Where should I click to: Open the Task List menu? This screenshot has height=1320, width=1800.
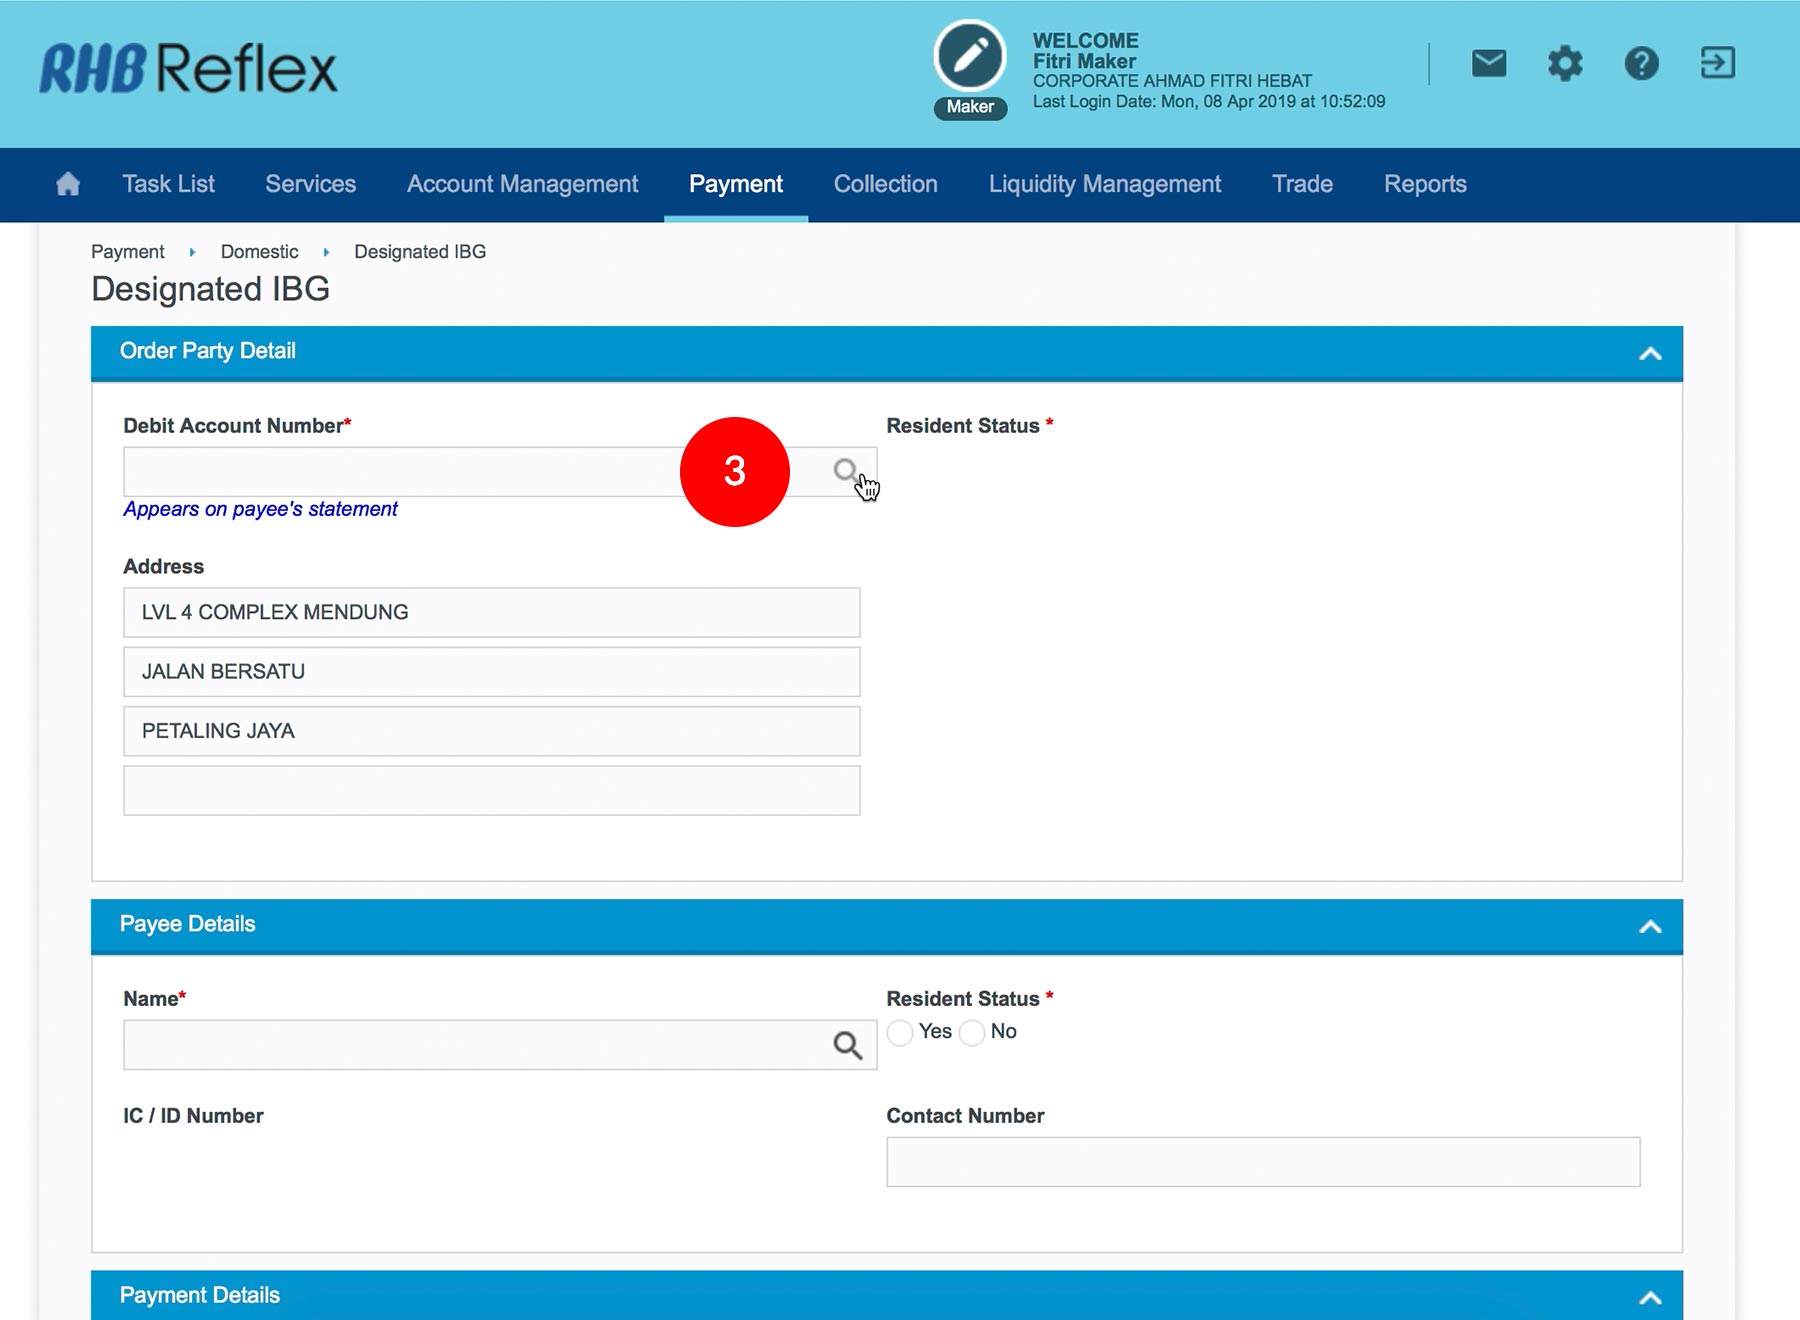point(168,185)
